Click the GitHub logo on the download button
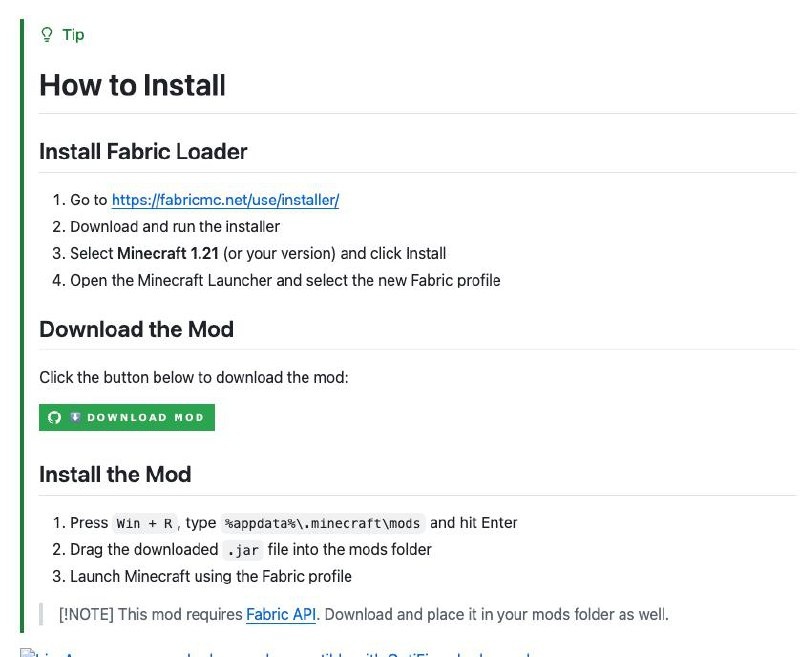800x657 pixels. (x=55, y=417)
